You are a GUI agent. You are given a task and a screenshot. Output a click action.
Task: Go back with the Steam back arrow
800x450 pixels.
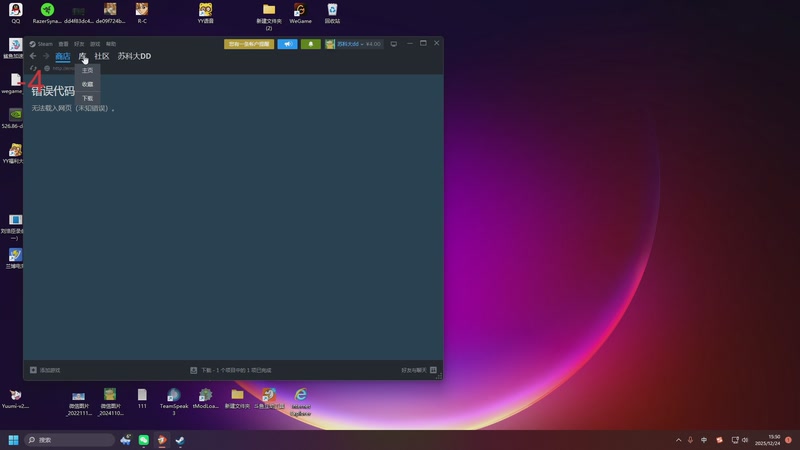(33, 56)
